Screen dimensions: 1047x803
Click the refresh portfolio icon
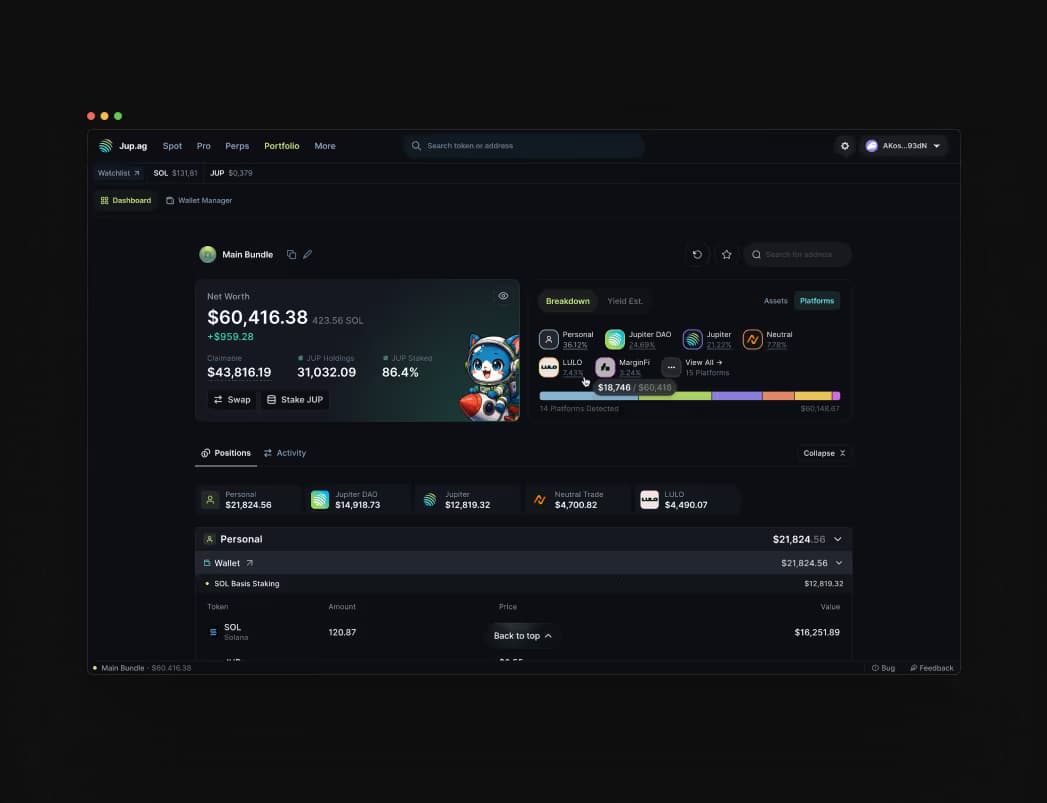tap(697, 255)
